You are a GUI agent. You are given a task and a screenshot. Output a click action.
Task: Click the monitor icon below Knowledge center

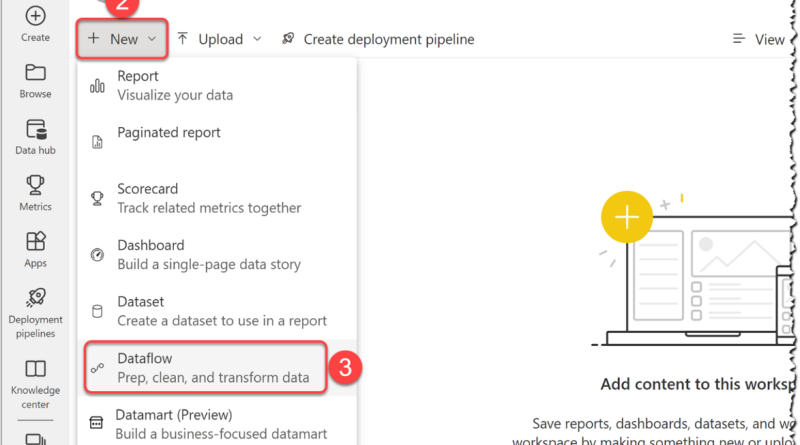(x=36, y=439)
